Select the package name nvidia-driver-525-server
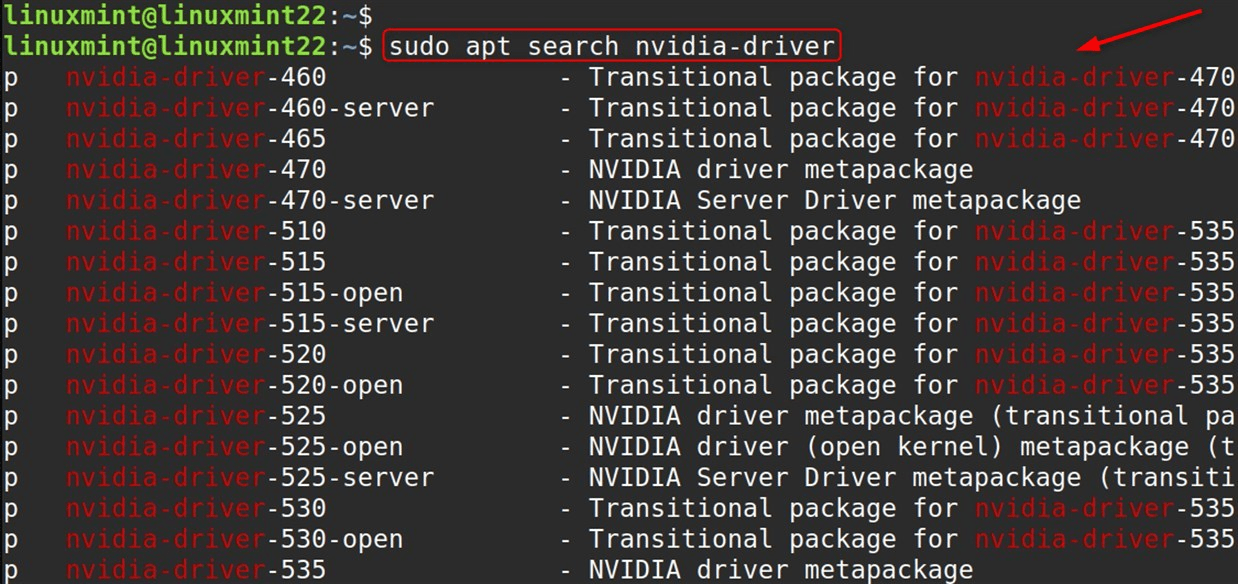The width and height of the screenshot is (1238, 584). tap(250, 478)
